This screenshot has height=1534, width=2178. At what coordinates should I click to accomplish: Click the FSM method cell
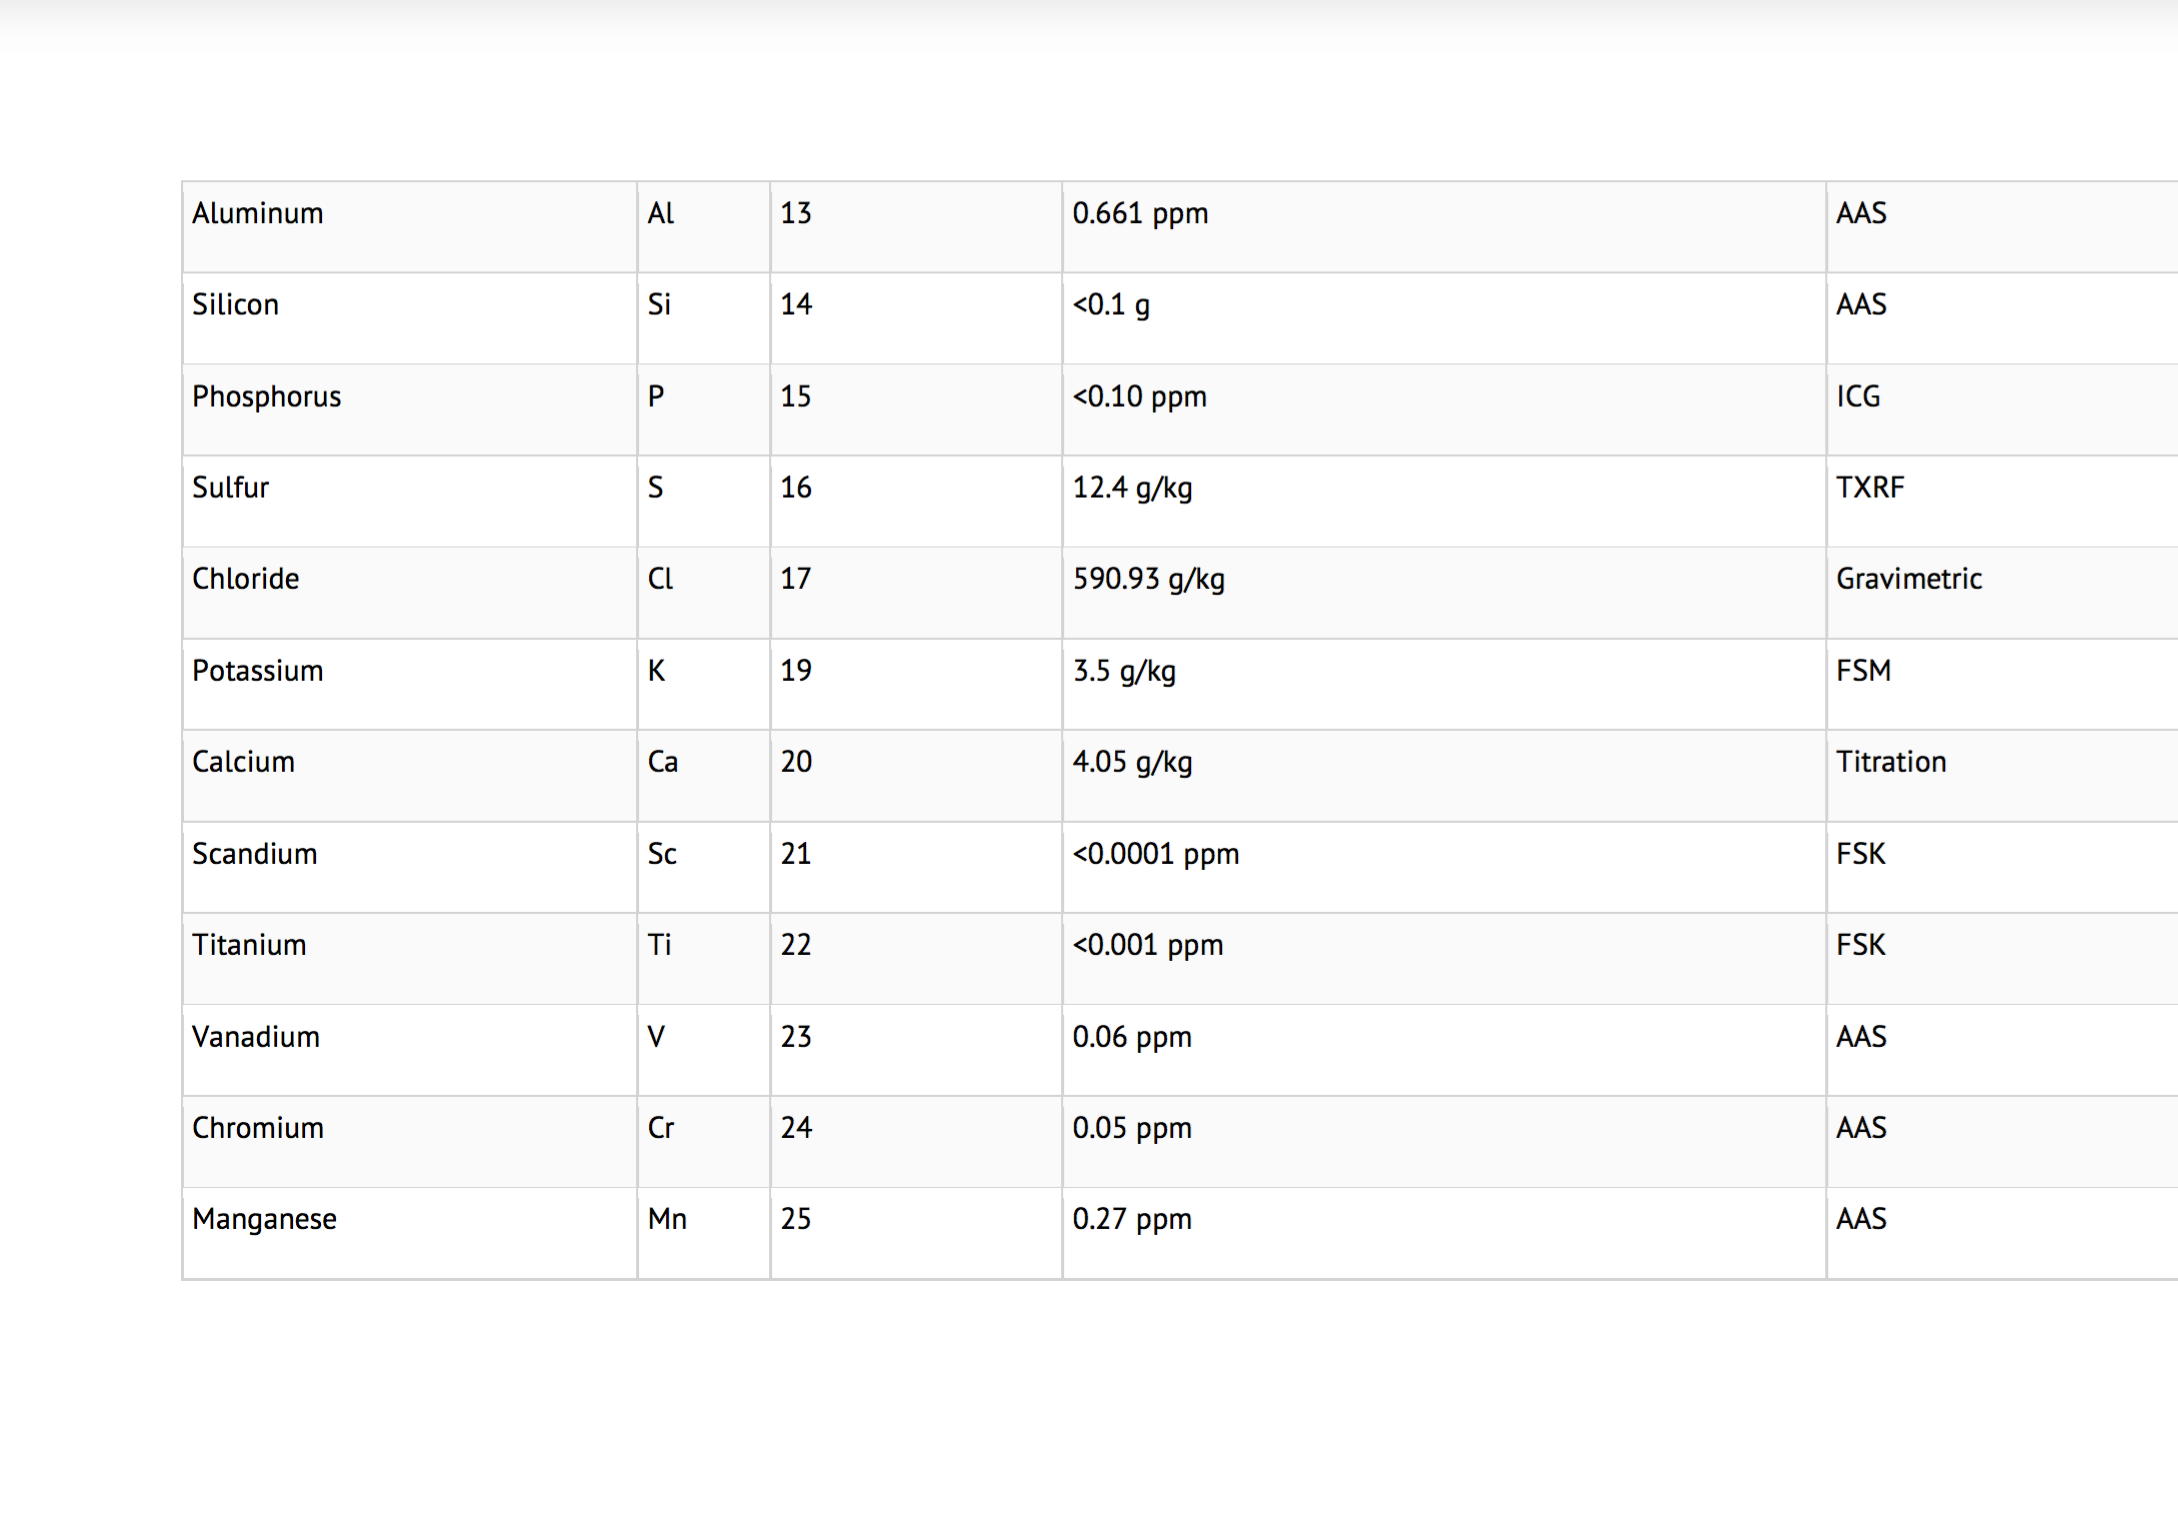coord(1864,670)
